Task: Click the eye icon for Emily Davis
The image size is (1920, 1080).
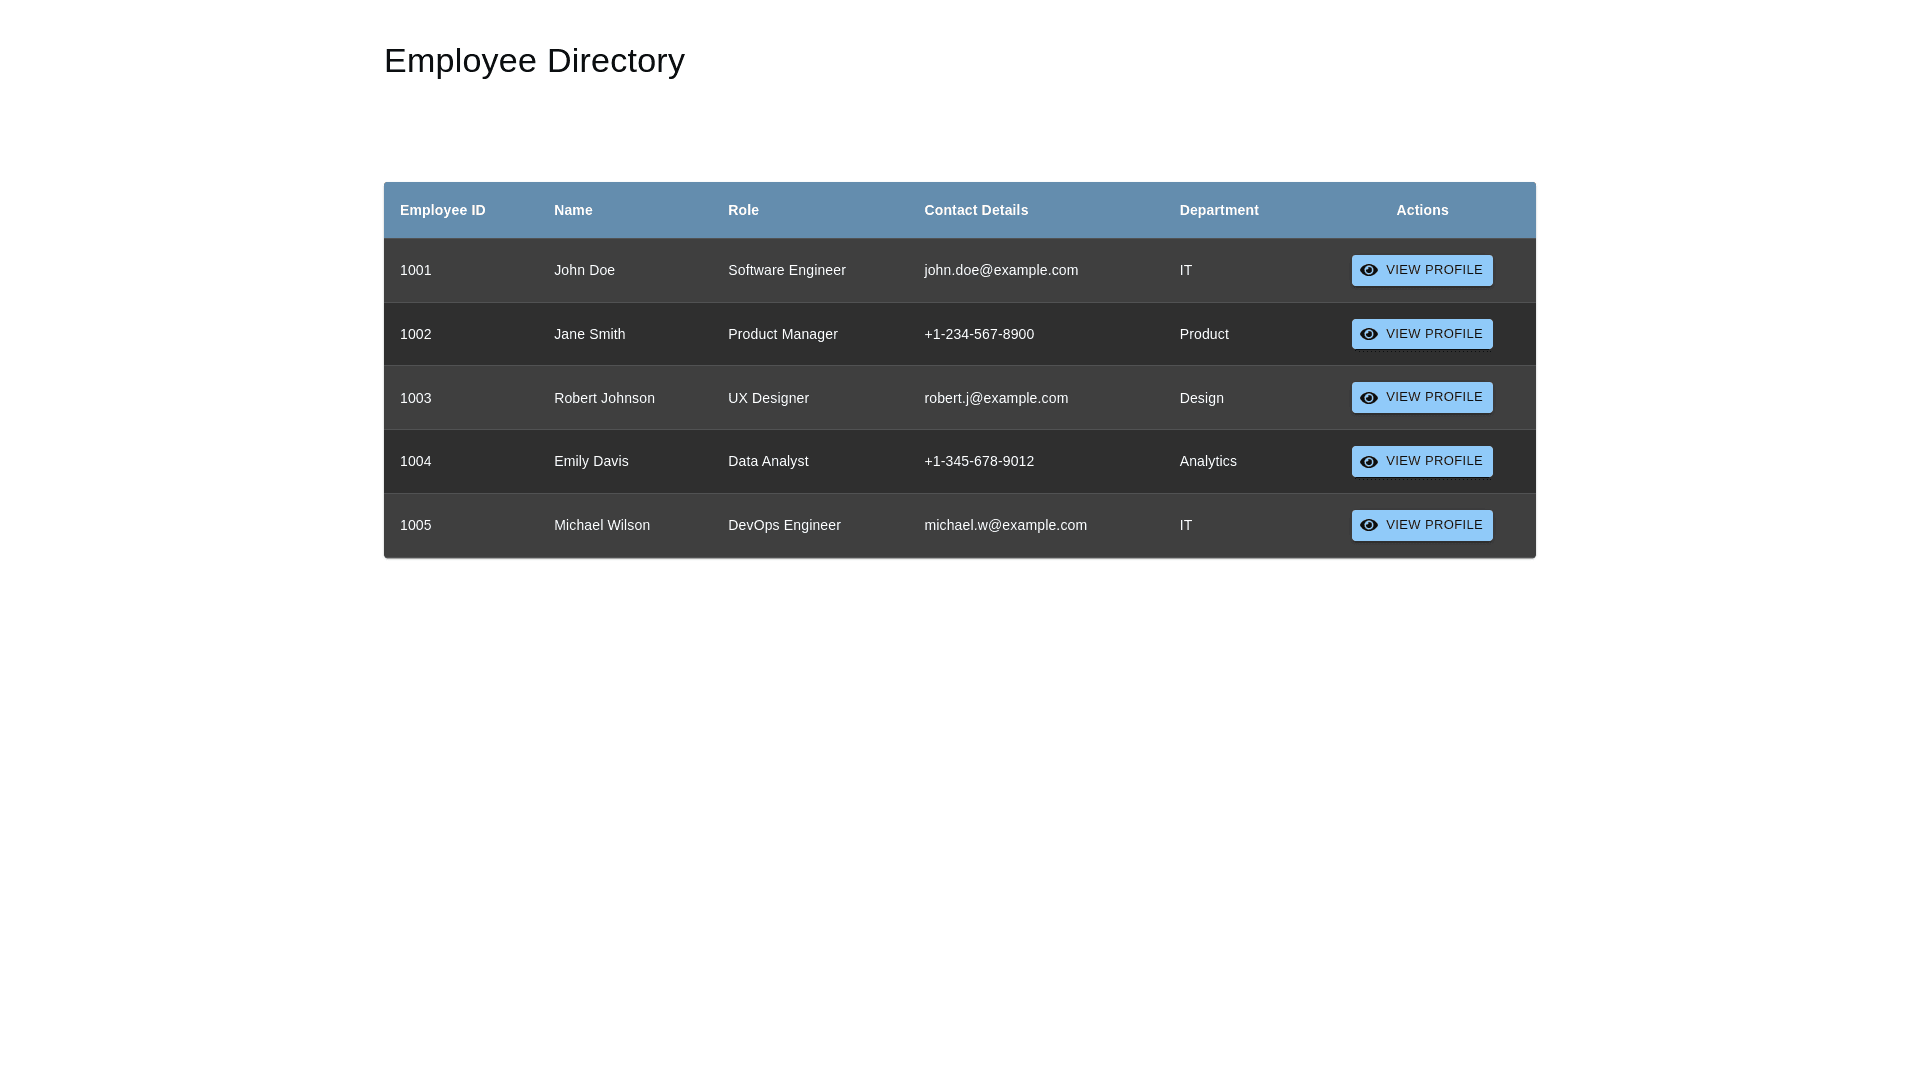Action: (x=1368, y=462)
